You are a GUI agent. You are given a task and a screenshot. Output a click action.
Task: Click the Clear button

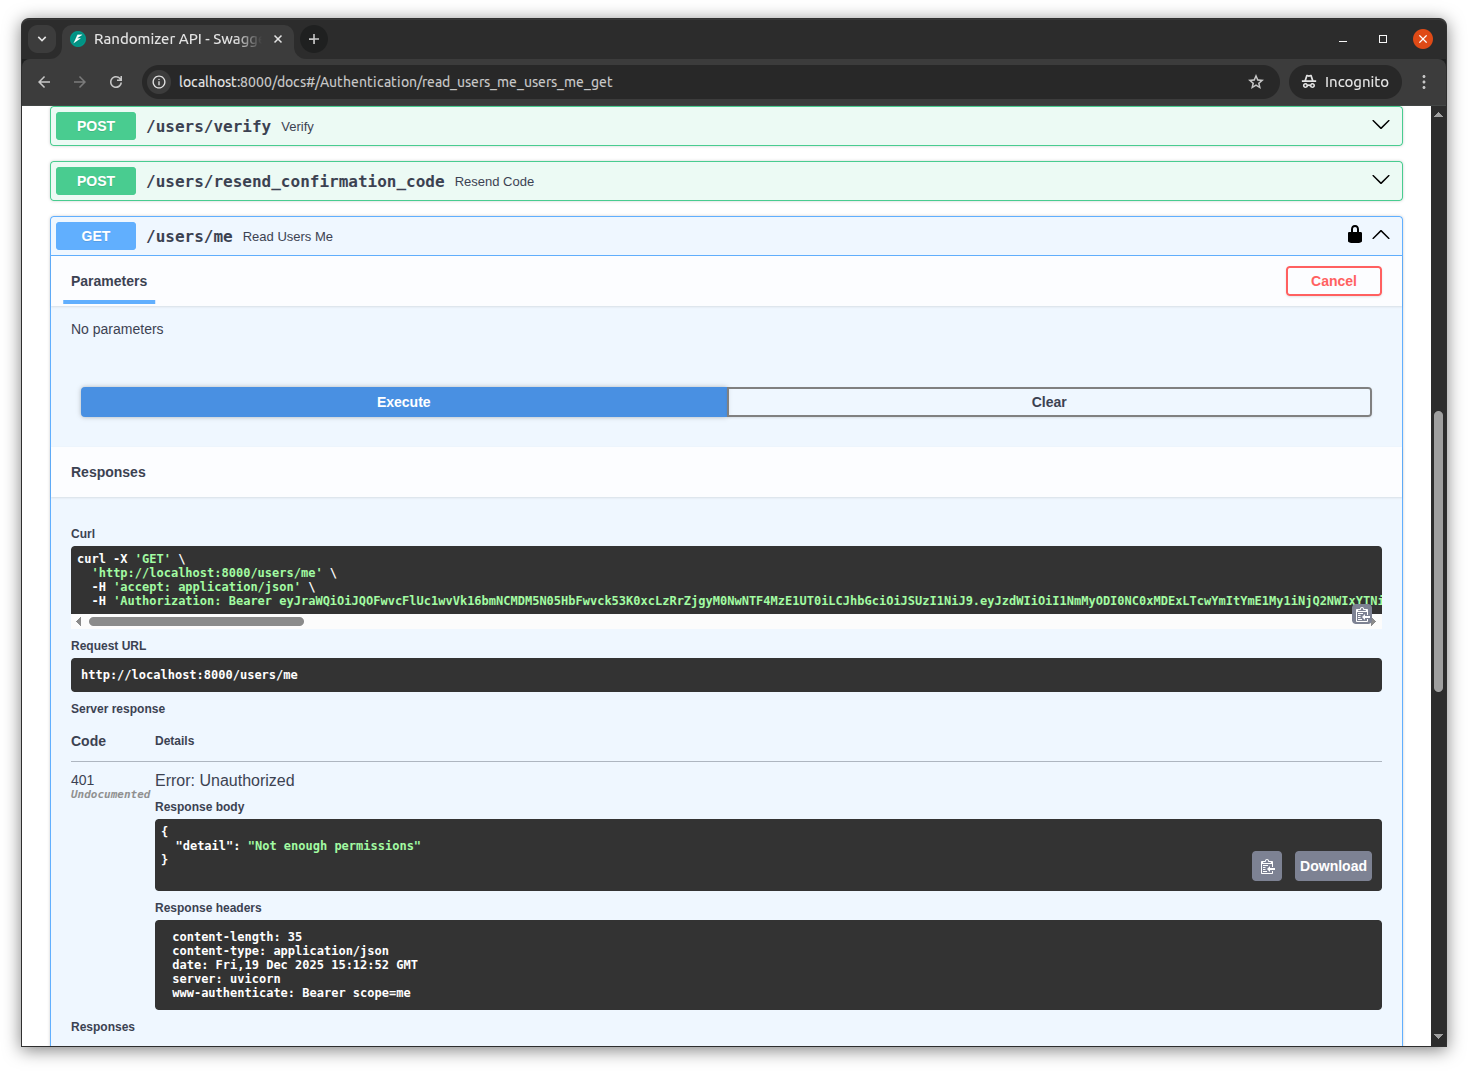pyautogui.click(x=1049, y=402)
